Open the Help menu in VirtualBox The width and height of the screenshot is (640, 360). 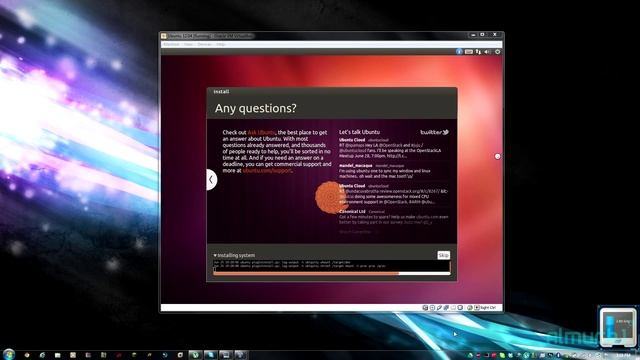coord(221,44)
